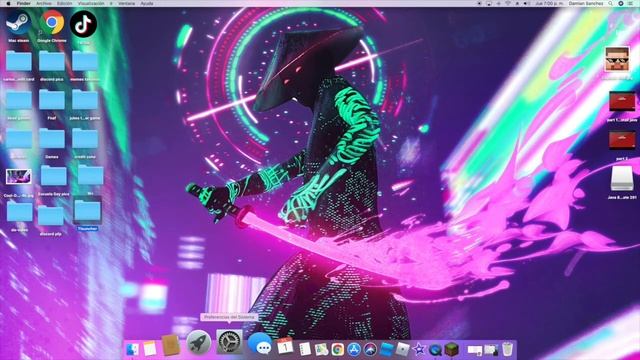The image size is (640, 360).
Task: Open the Ventana menu
Action: coord(127,3)
